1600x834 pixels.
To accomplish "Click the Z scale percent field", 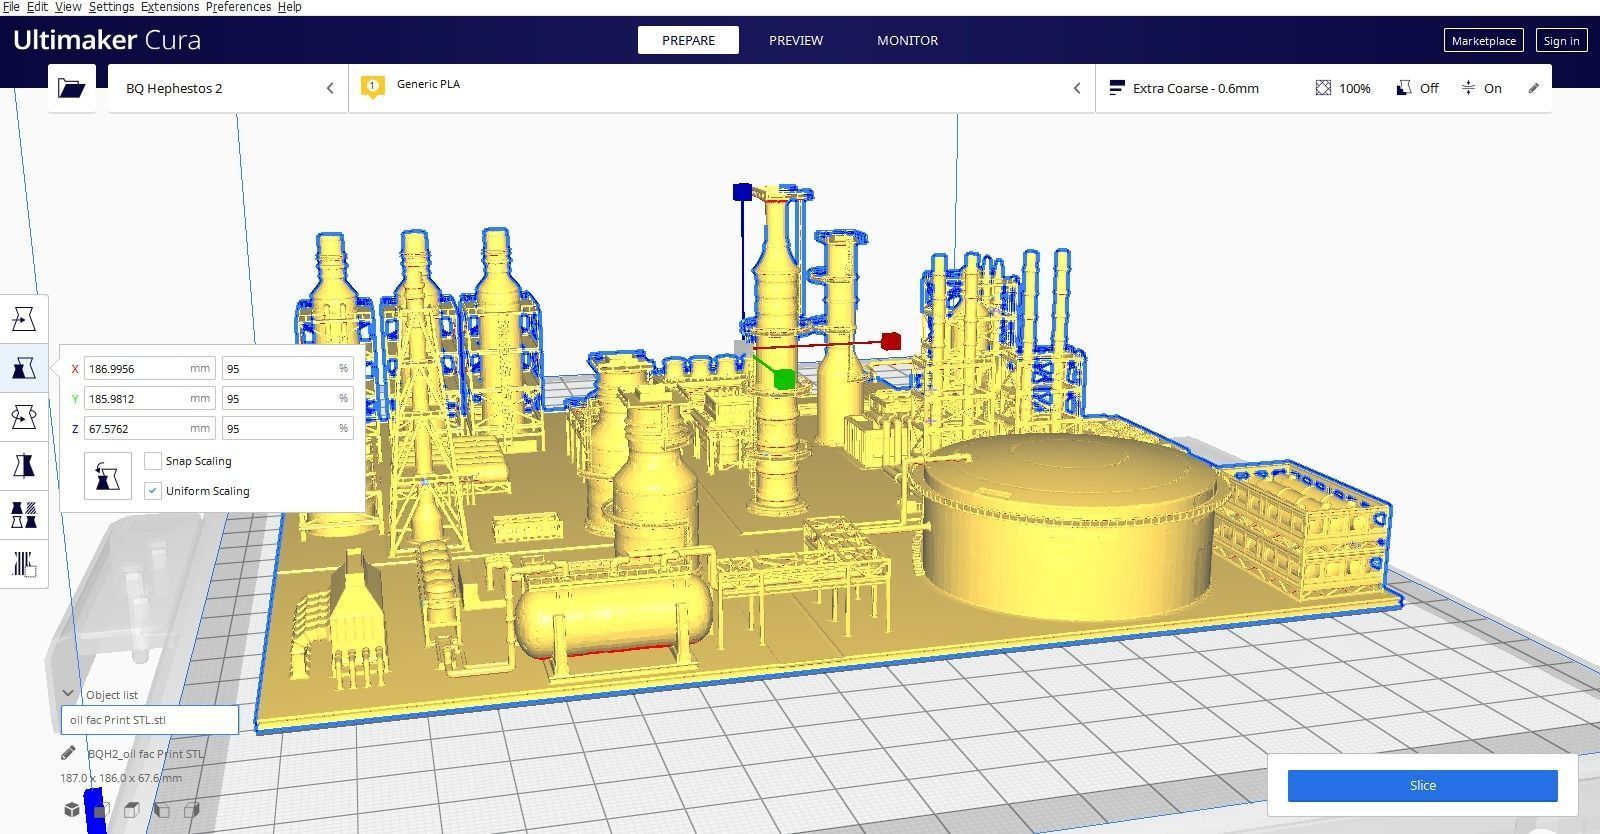I will click(x=287, y=429).
